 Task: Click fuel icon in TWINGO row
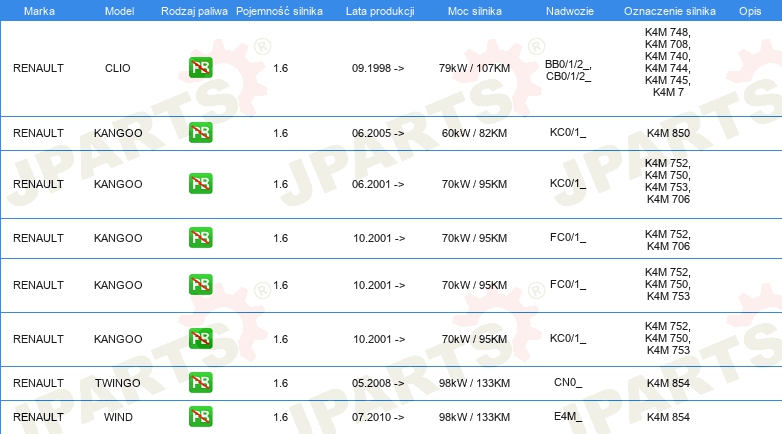(200, 383)
